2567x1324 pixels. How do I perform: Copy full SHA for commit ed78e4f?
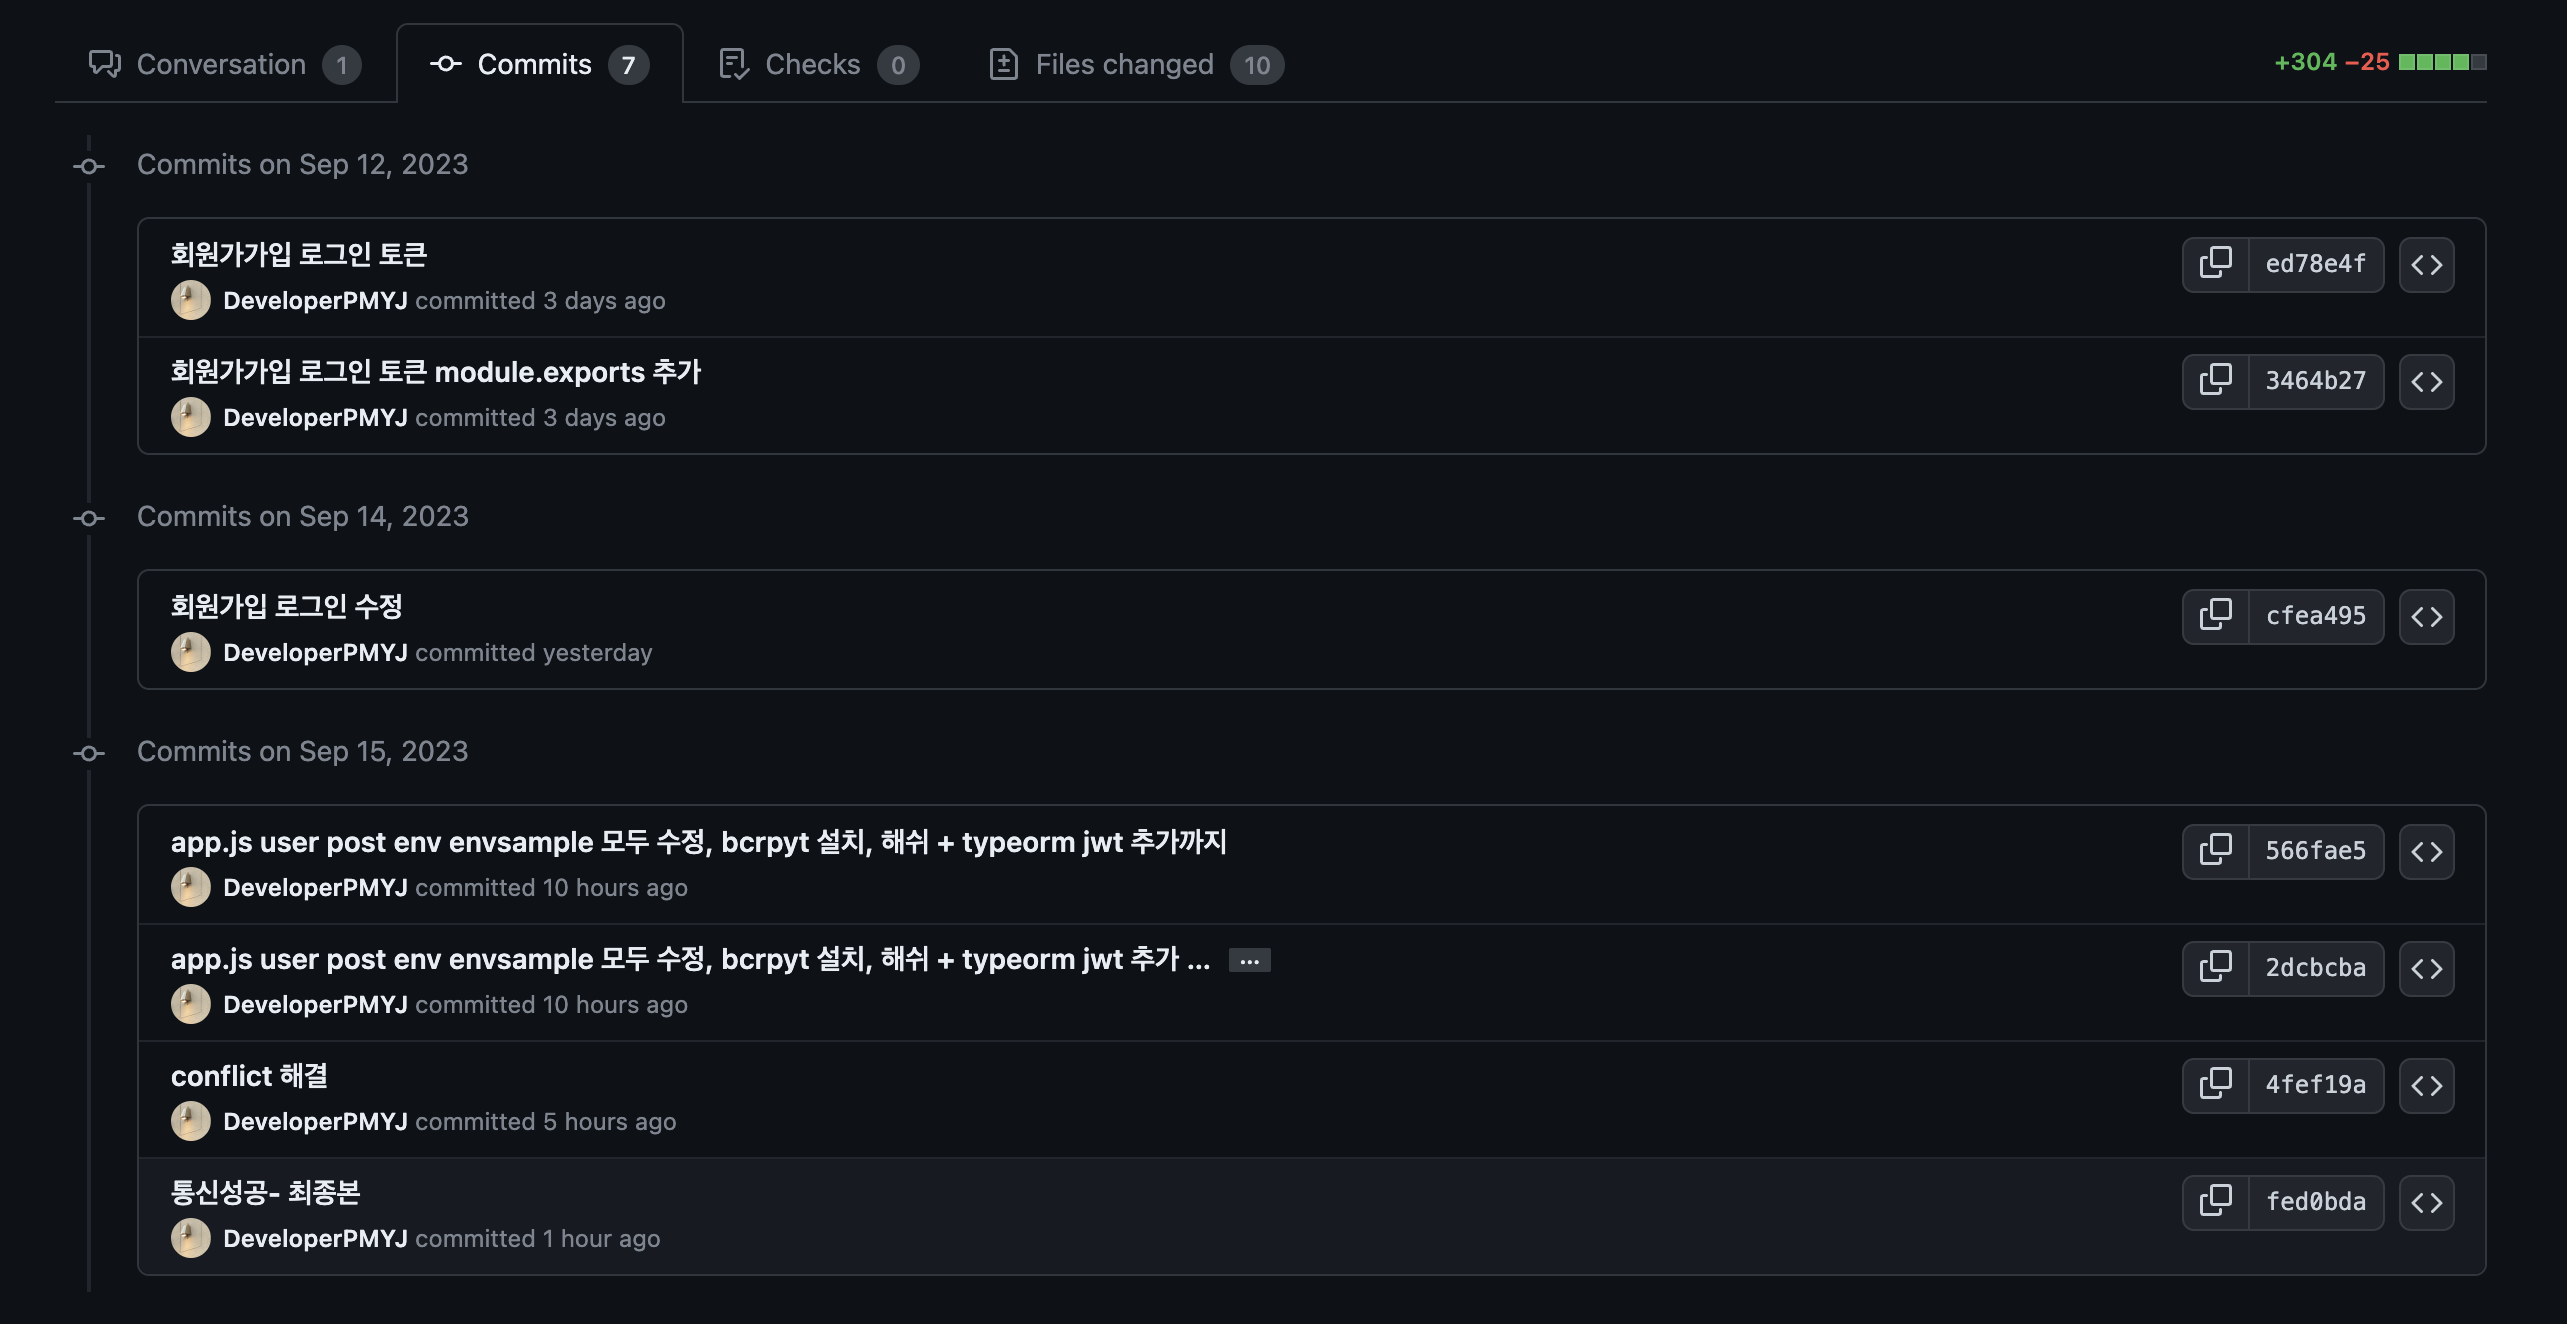2215,264
